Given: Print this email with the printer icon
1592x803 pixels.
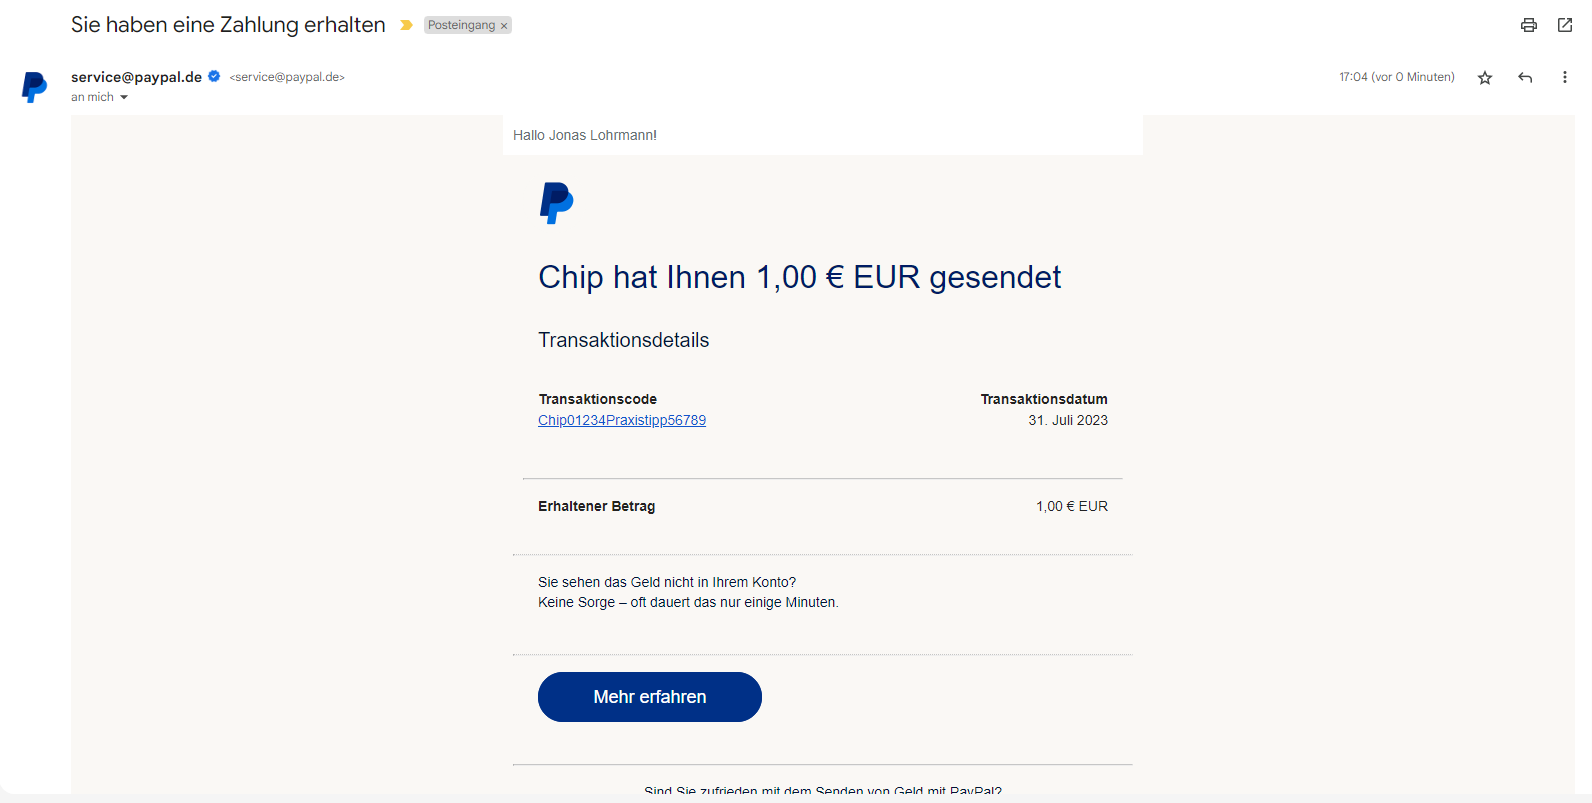Looking at the screenshot, I should [1528, 25].
